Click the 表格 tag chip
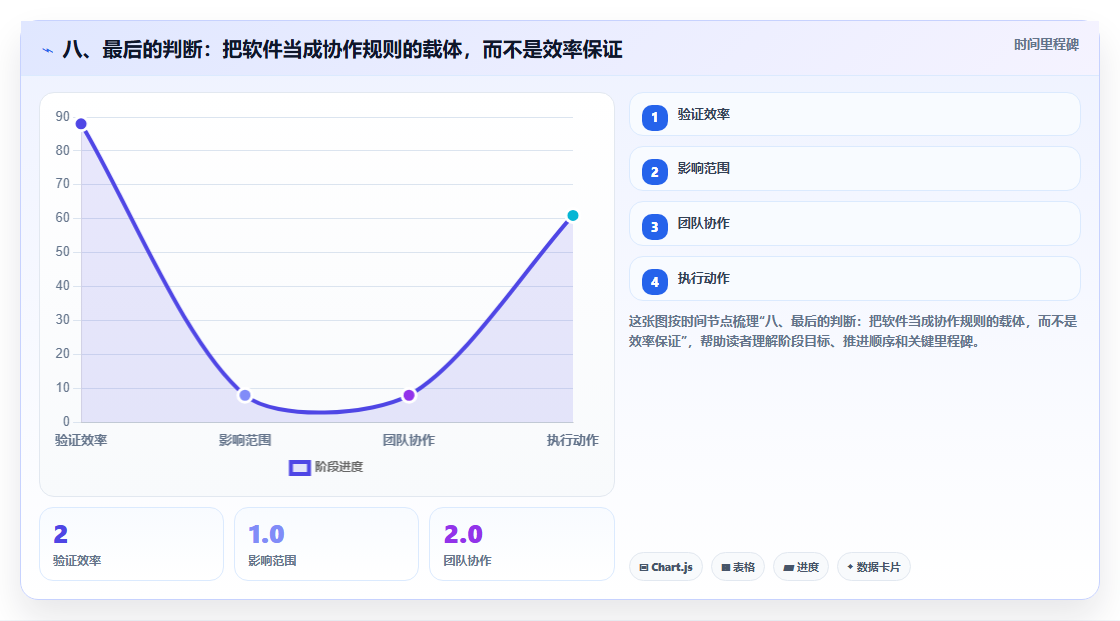 (x=738, y=567)
